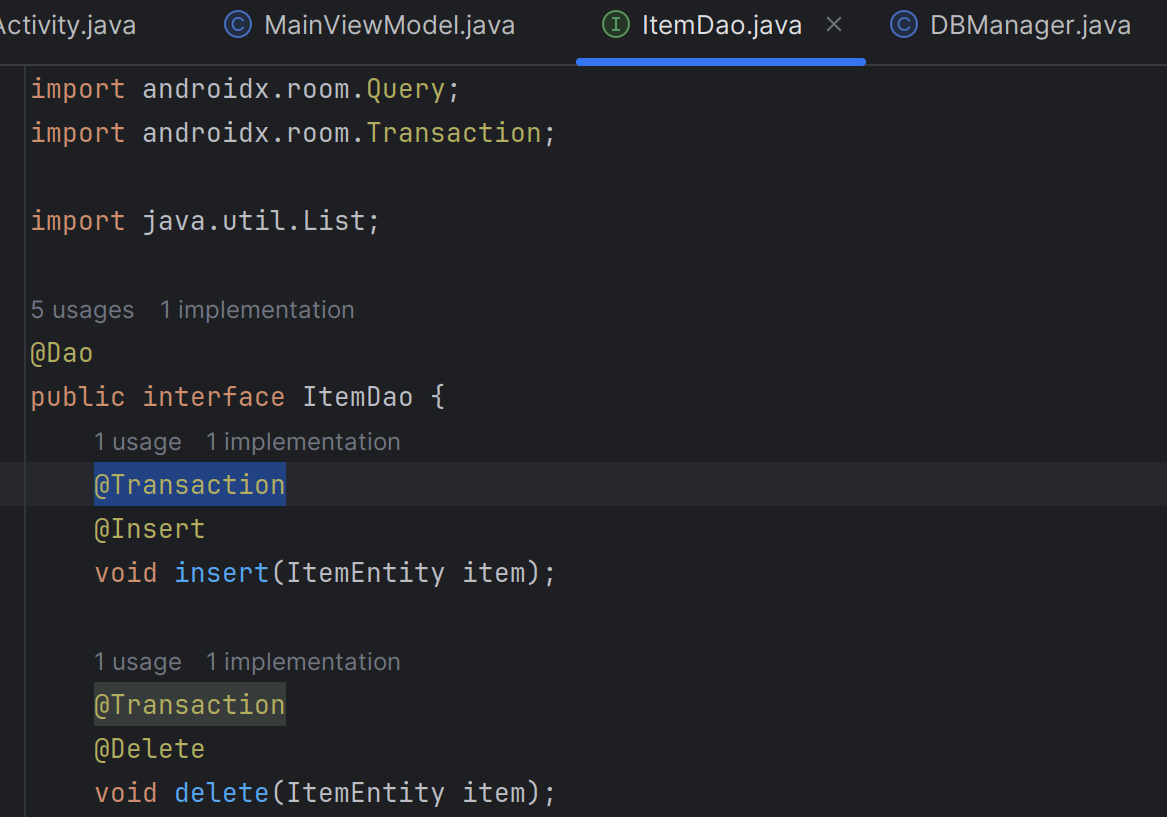Open the 1 implementation hint above insert method

303,442
